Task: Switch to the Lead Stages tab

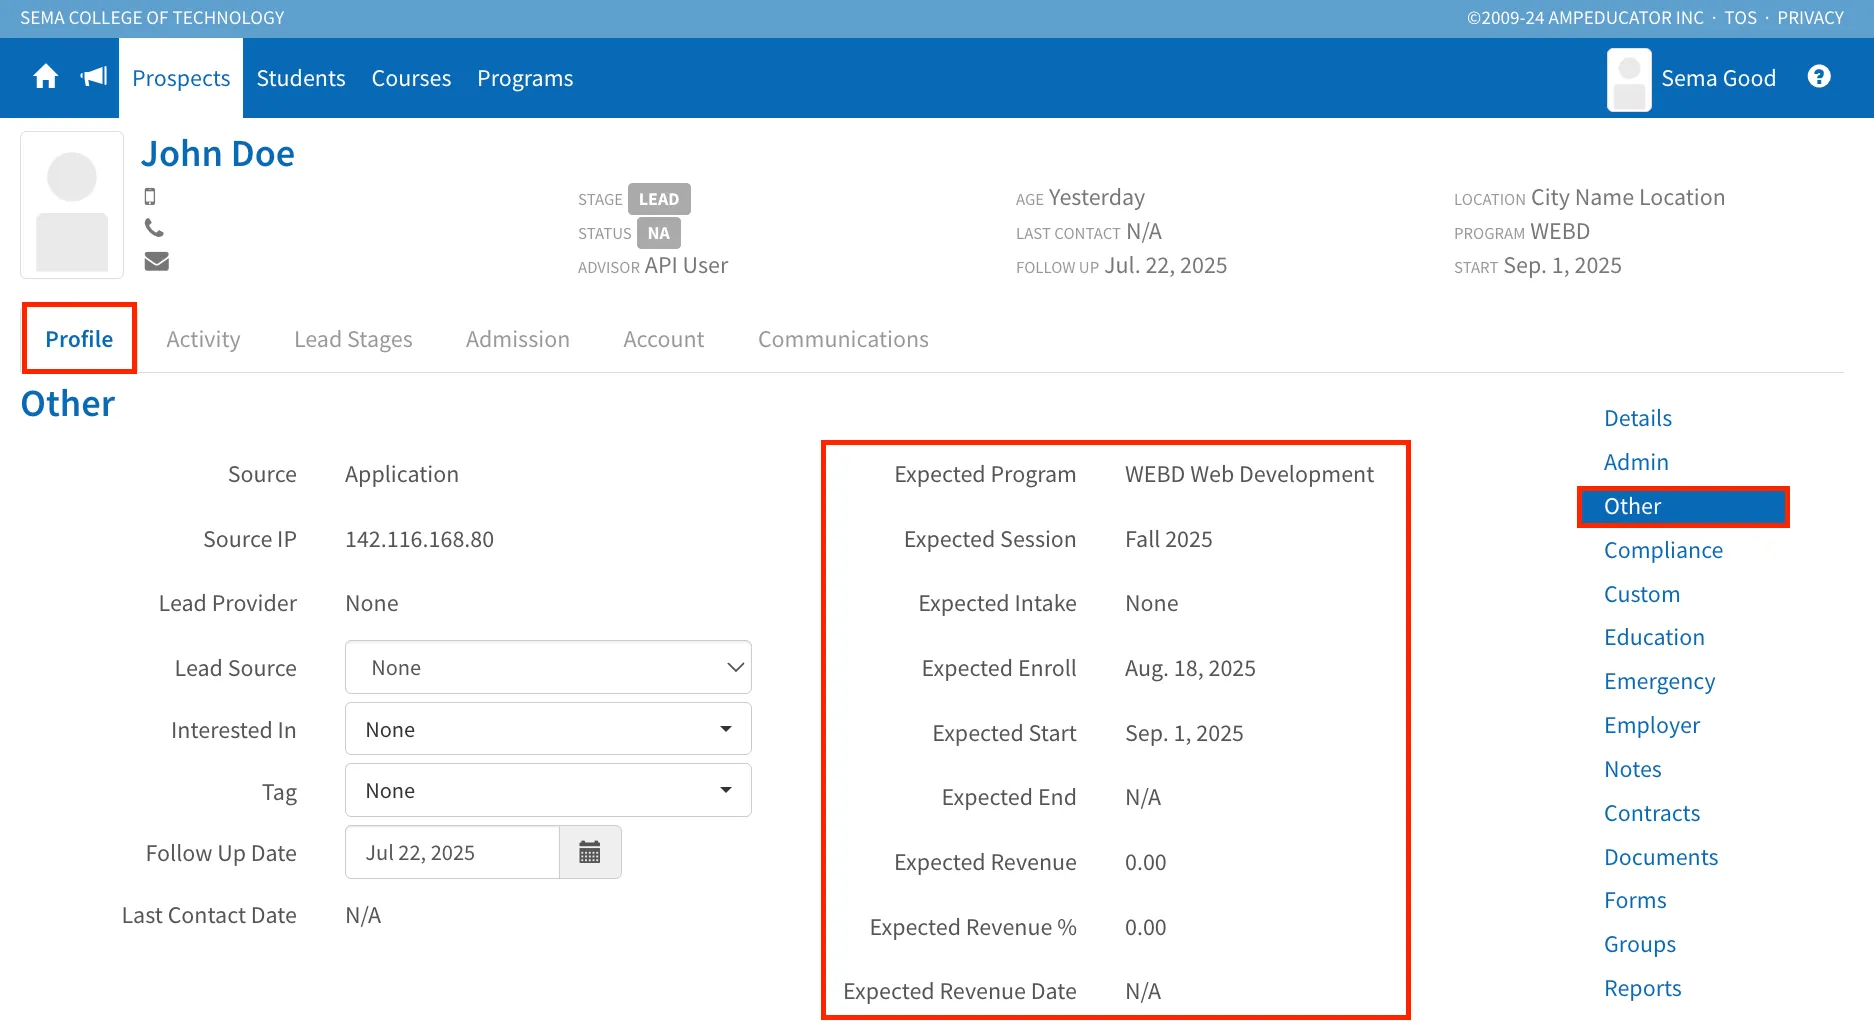Action: tap(353, 339)
